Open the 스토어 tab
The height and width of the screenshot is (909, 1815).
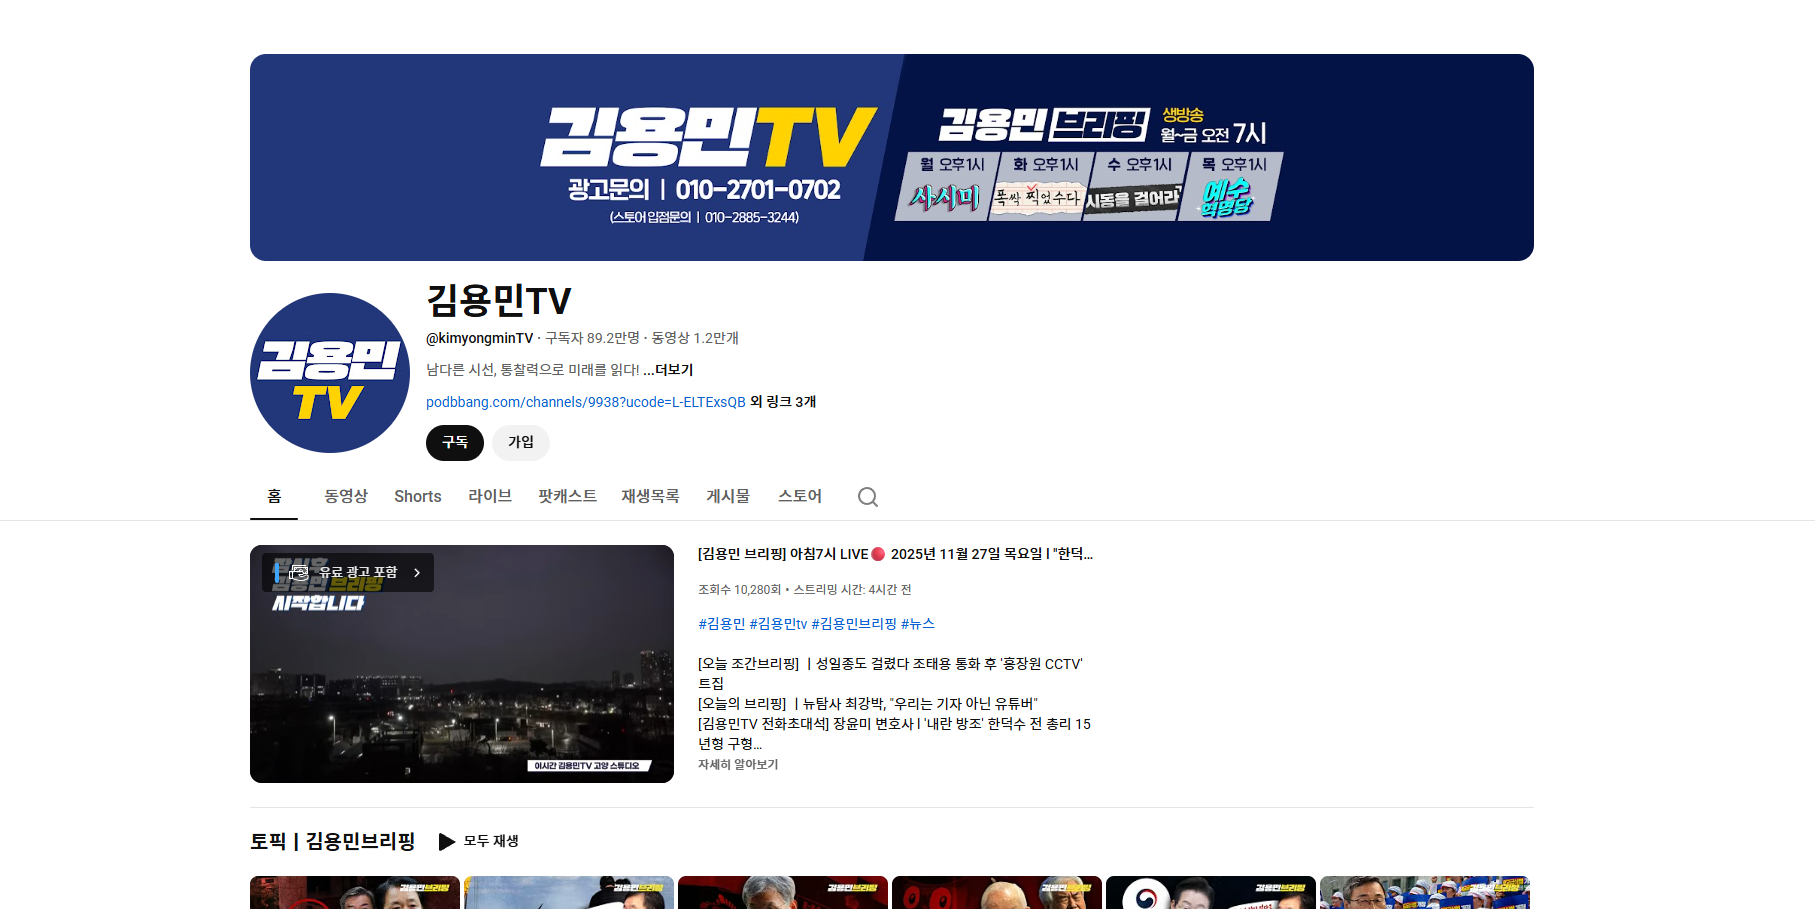[x=800, y=496]
